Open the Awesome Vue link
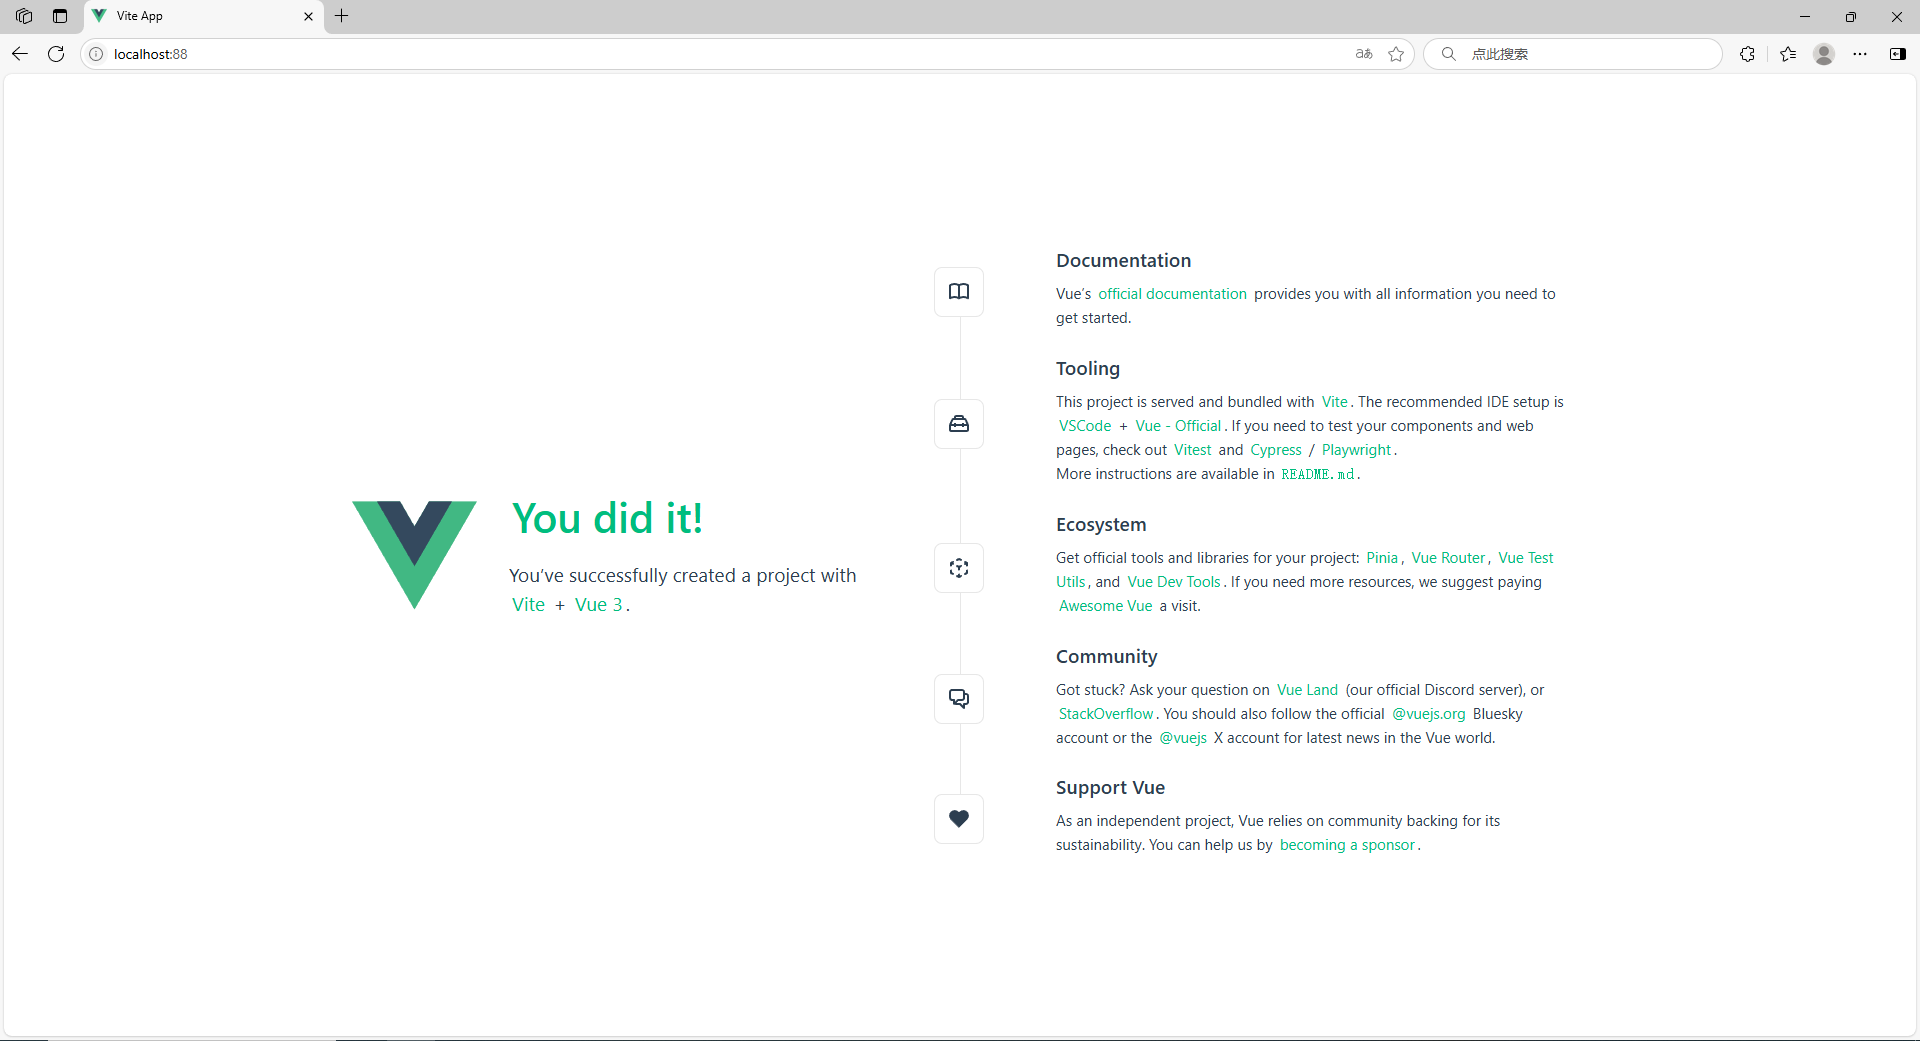Screen dimensions: 1920x1041 point(1105,606)
